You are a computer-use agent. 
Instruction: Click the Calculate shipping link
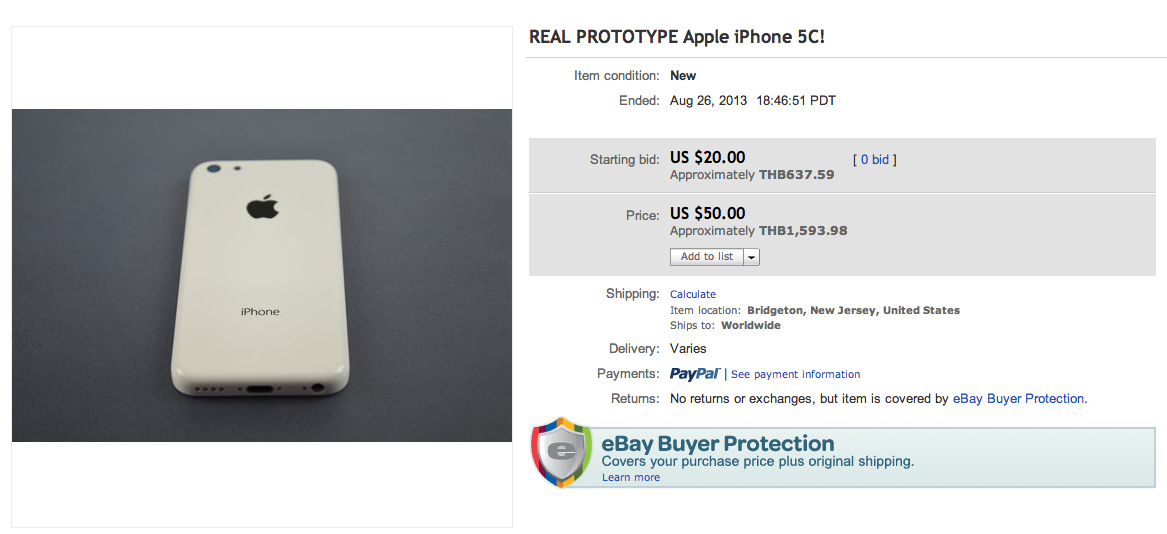tap(693, 295)
